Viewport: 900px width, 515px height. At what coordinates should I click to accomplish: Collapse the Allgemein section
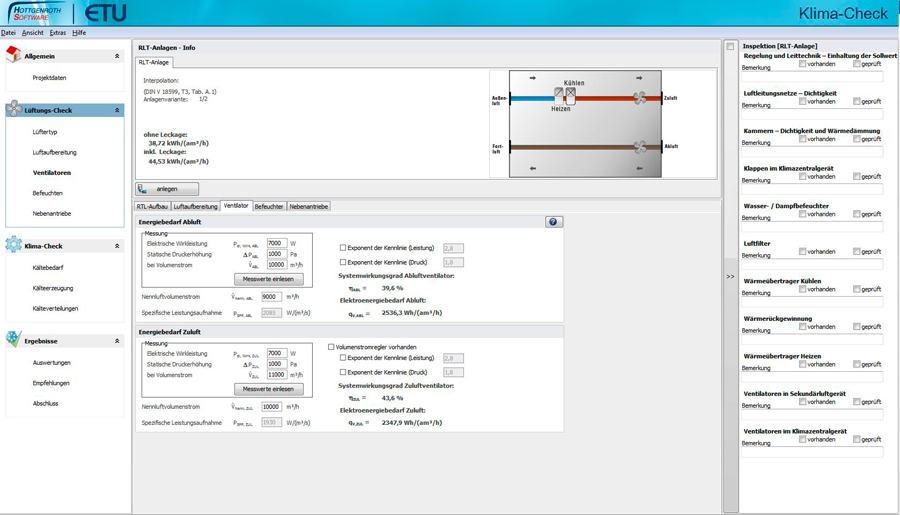click(117, 56)
